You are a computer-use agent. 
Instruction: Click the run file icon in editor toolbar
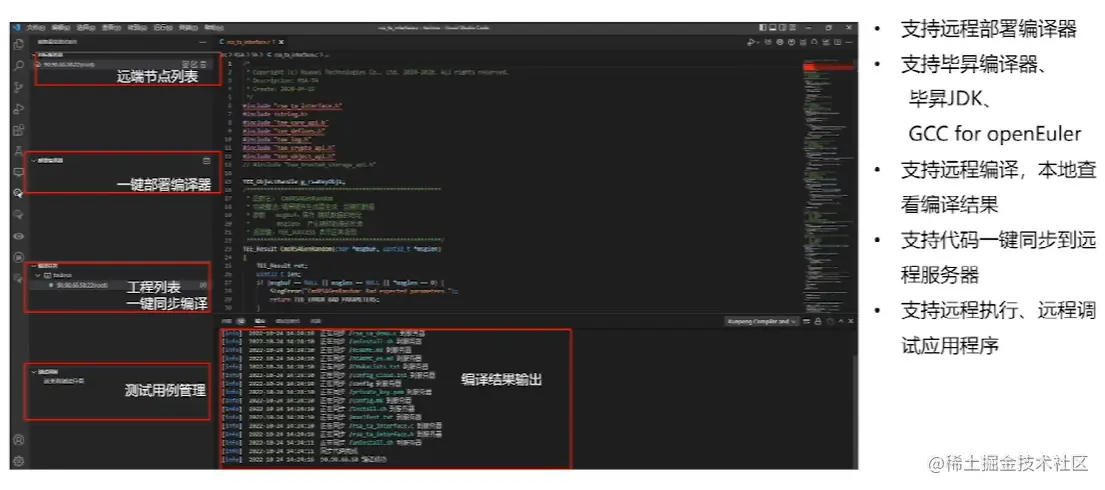tap(751, 42)
